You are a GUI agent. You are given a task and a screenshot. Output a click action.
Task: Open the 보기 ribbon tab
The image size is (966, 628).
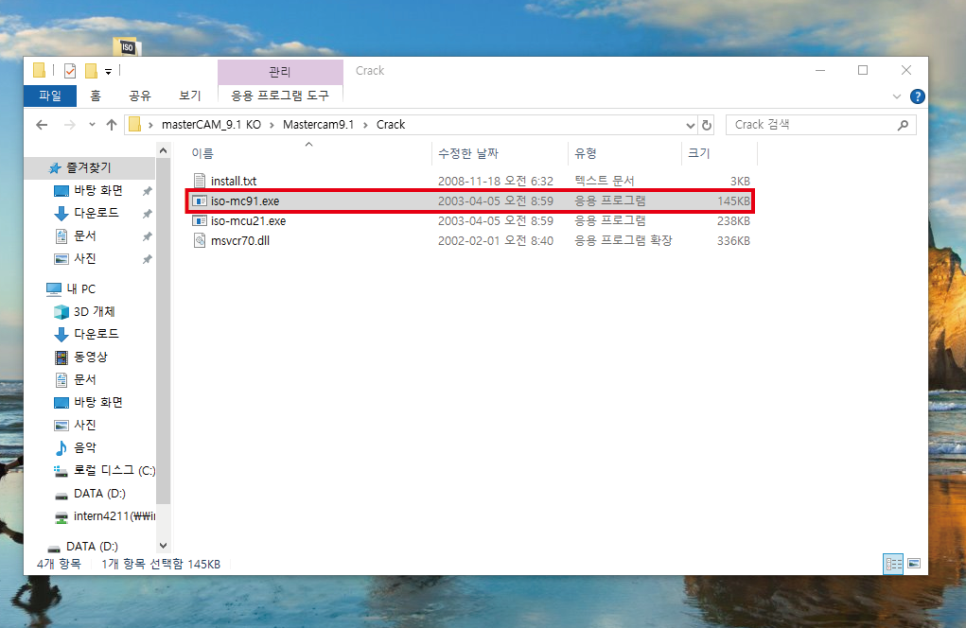point(190,96)
